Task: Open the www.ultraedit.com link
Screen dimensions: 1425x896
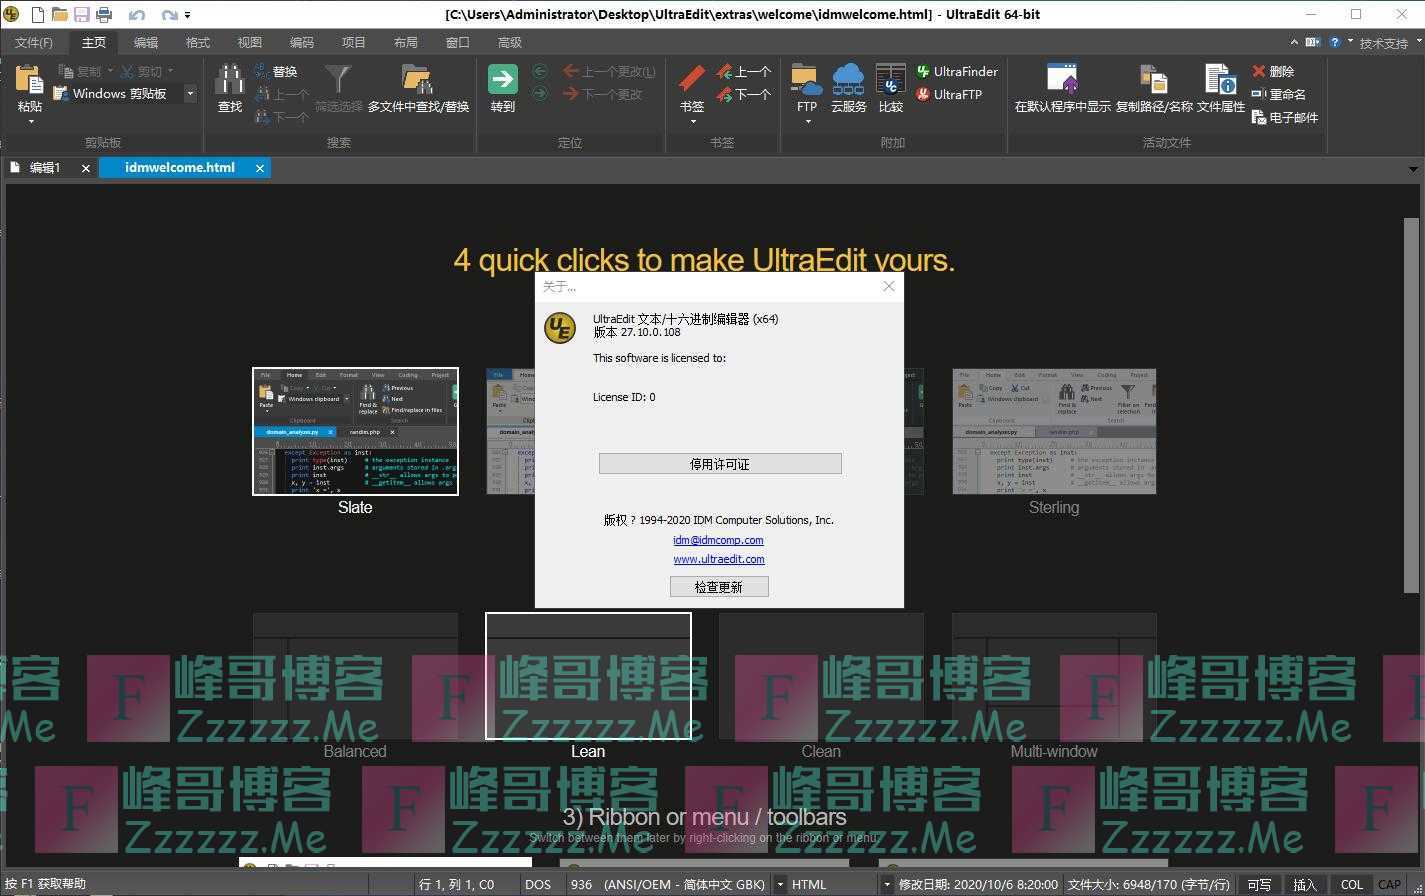Action: tap(719, 559)
